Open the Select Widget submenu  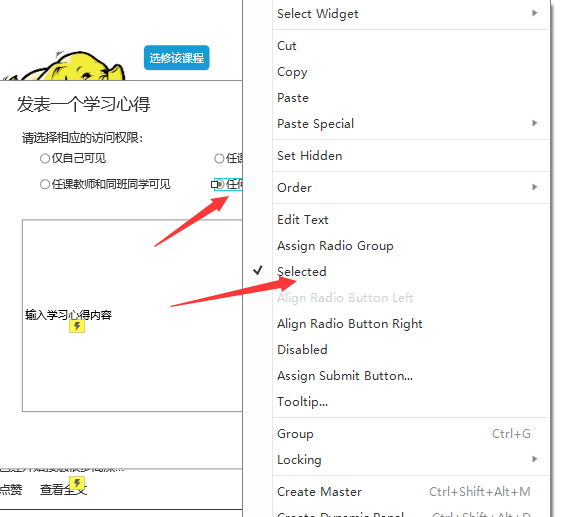coord(411,14)
